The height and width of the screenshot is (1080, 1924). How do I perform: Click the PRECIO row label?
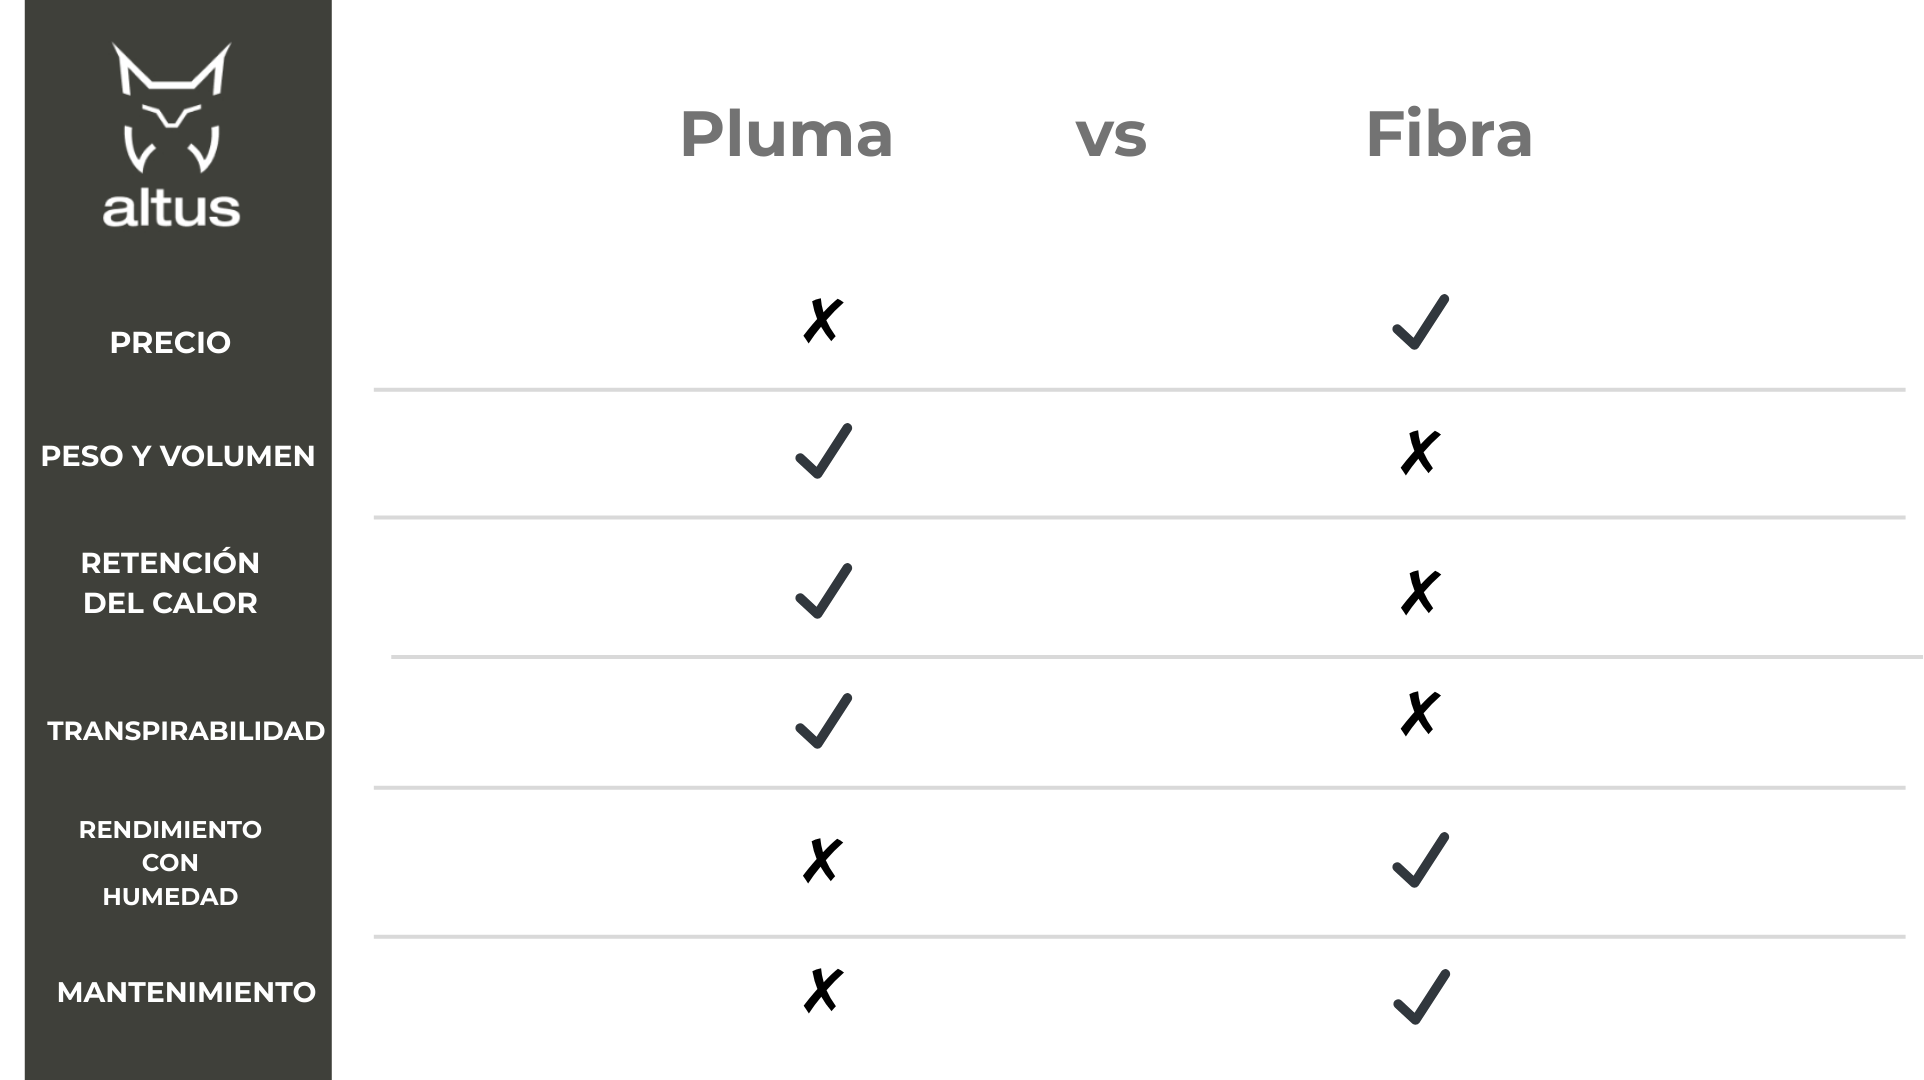pos(170,343)
